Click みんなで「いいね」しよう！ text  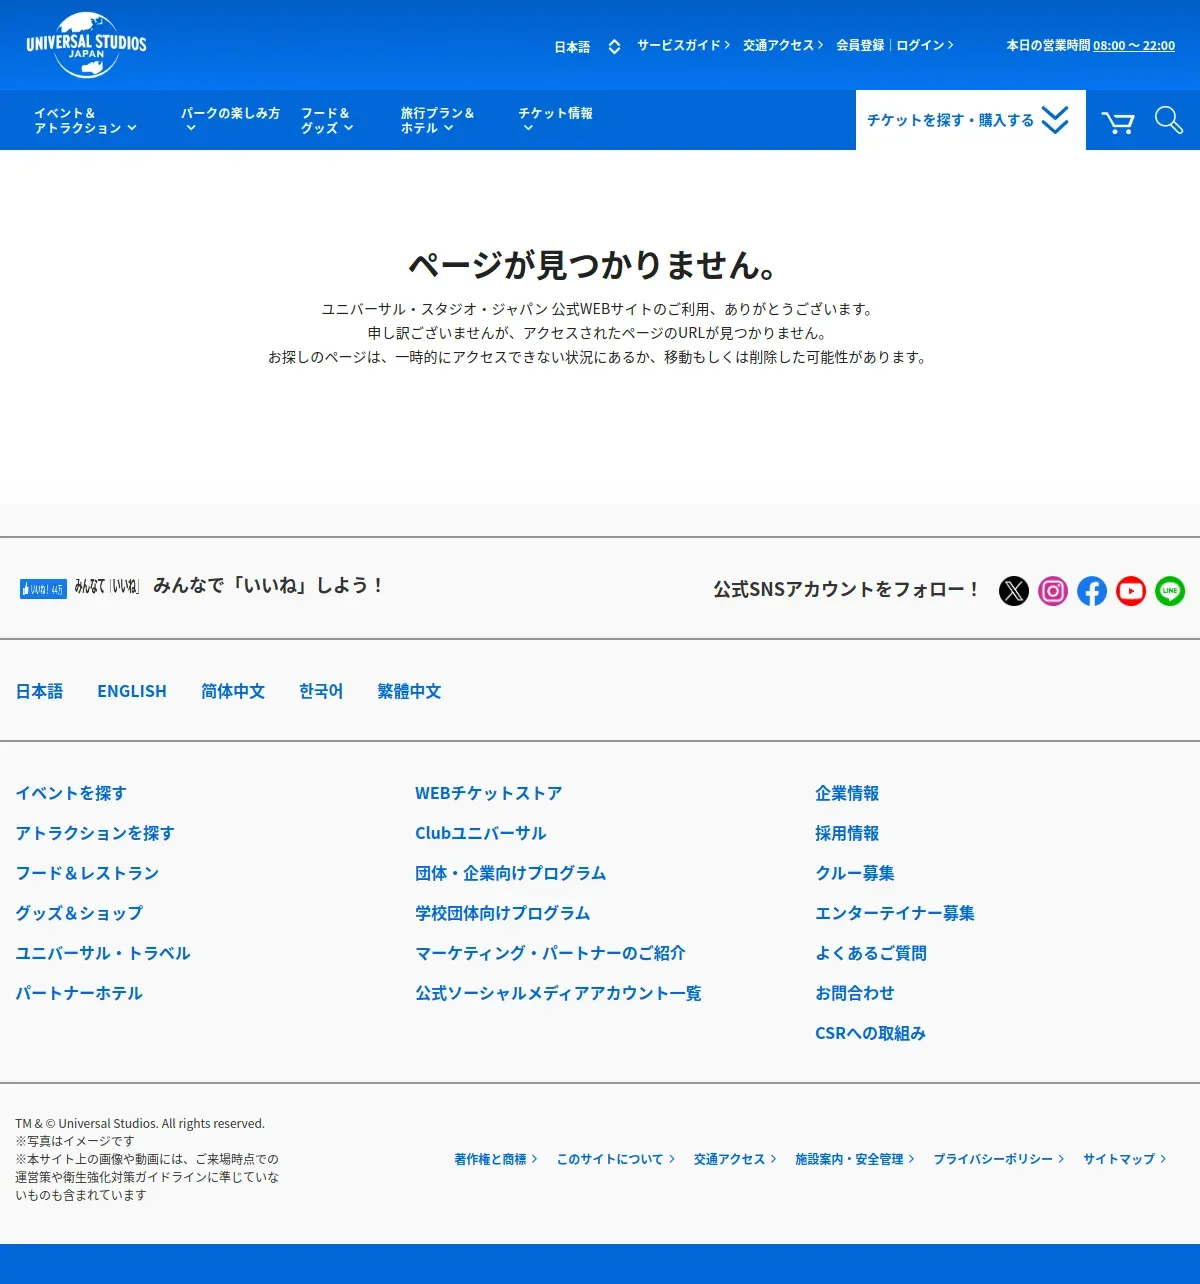click(268, 586)
